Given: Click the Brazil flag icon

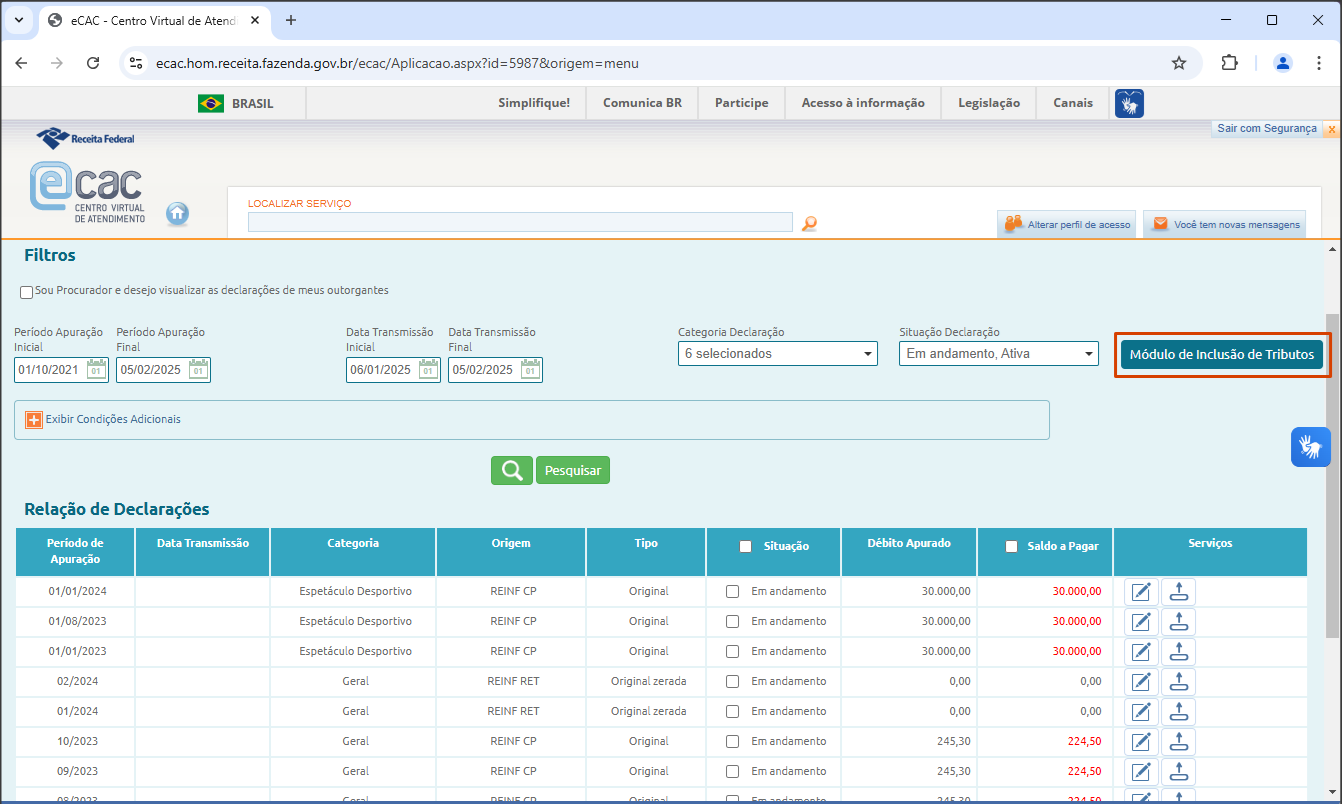Looking at the screenshot, I should click(x=211, y=103).
